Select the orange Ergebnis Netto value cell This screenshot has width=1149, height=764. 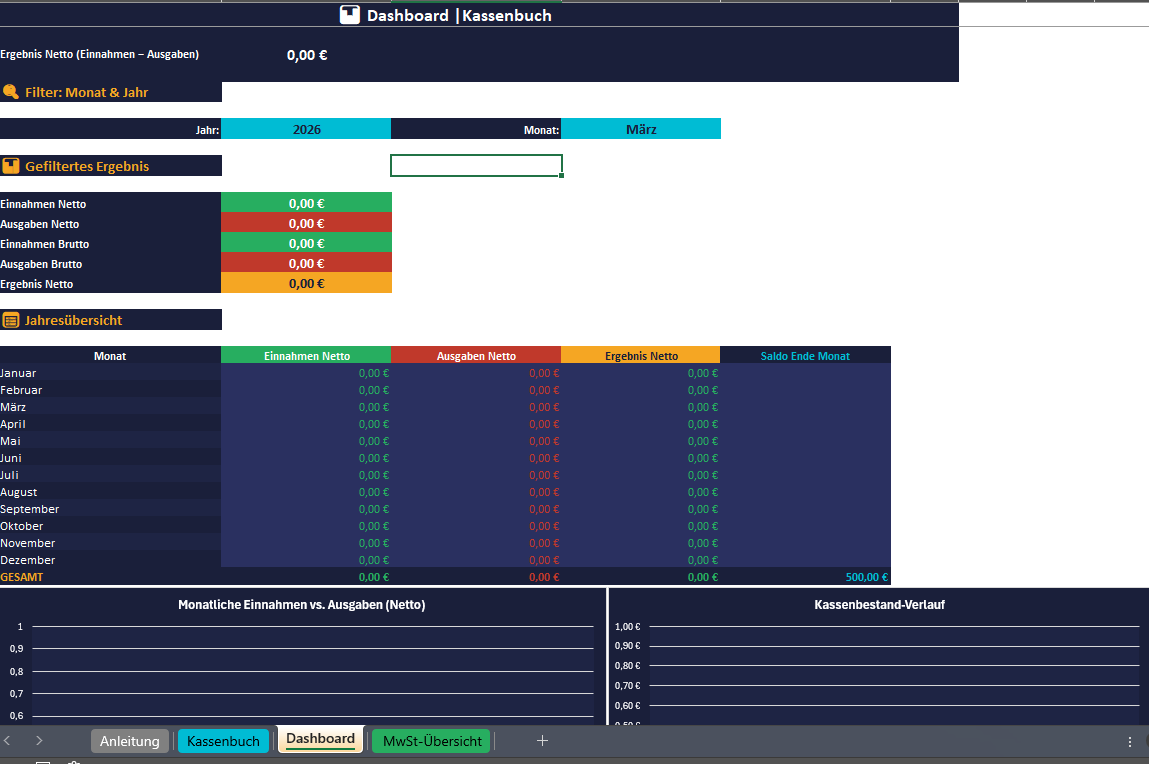point(306,283)
